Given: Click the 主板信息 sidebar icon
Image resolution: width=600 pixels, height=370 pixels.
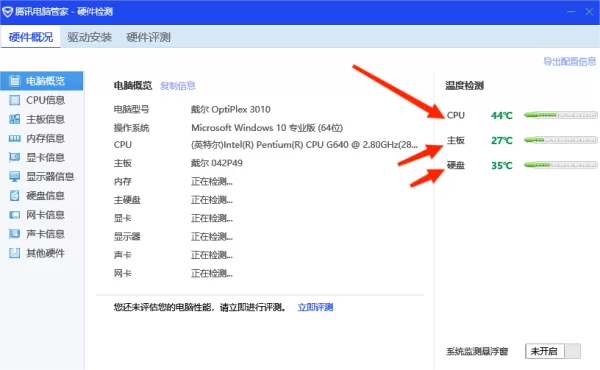Looking at the screenshot, I should [x=15, y=119].
